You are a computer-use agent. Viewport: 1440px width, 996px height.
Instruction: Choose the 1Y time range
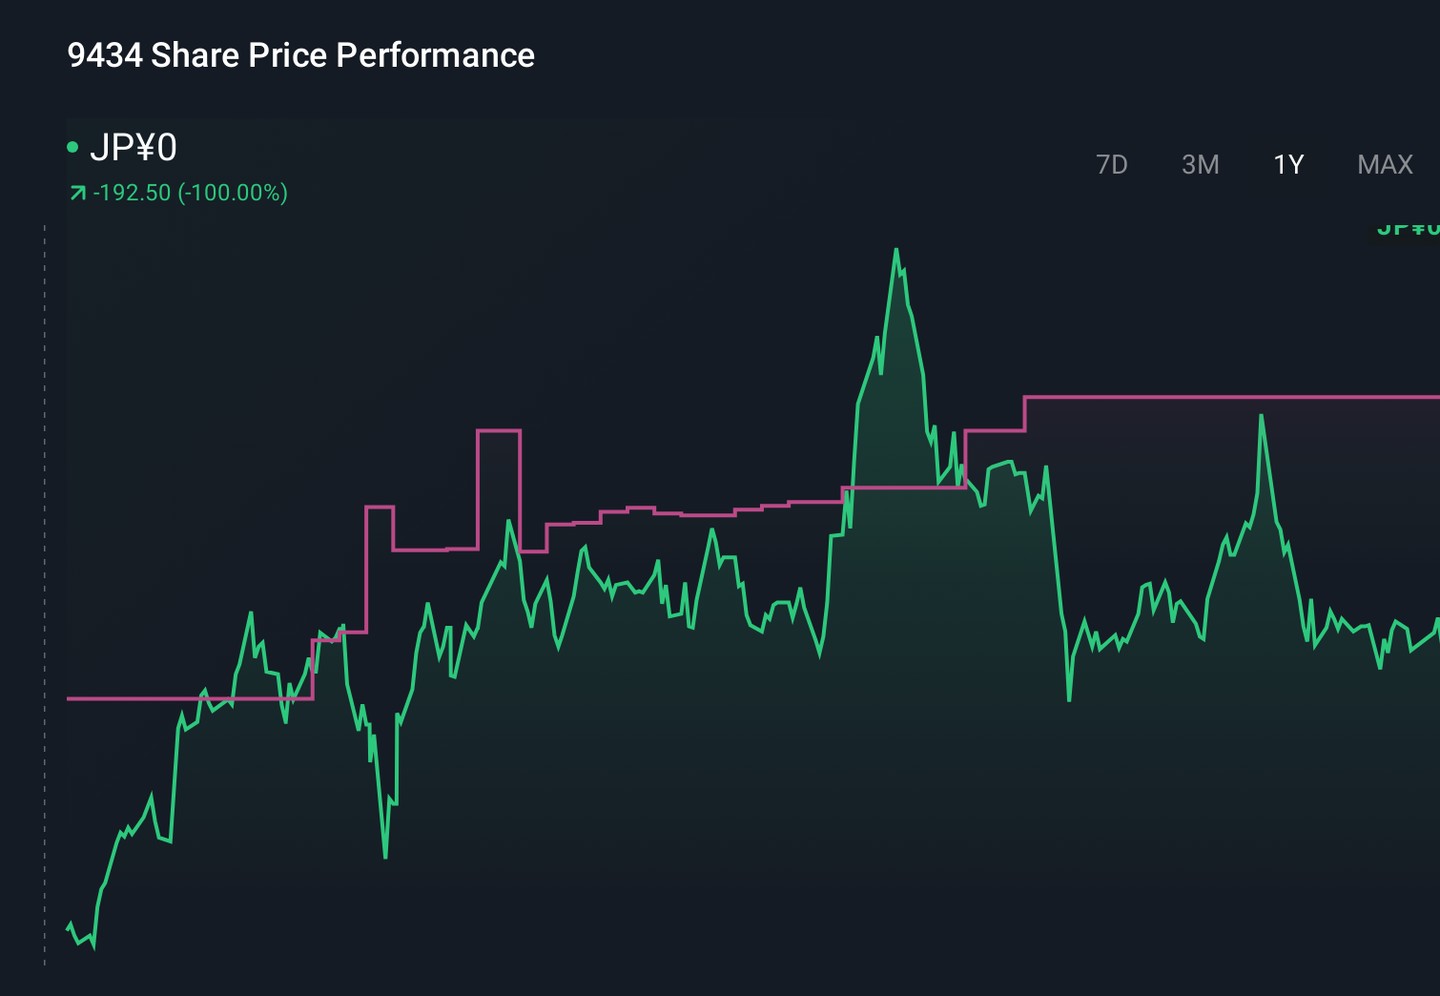(1288, 164)
